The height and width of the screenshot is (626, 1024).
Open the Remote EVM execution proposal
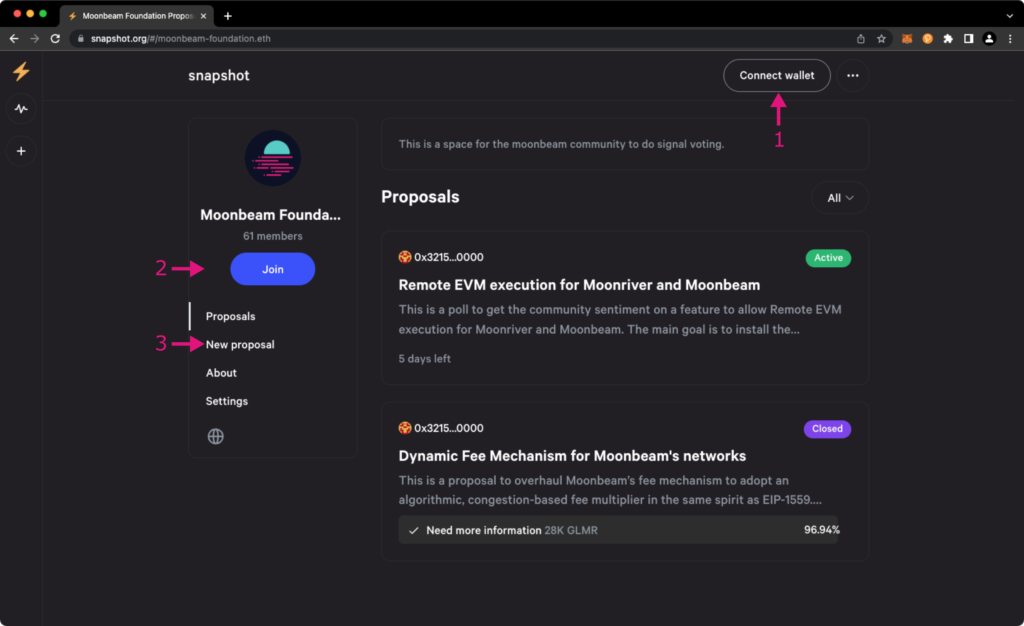579,285
